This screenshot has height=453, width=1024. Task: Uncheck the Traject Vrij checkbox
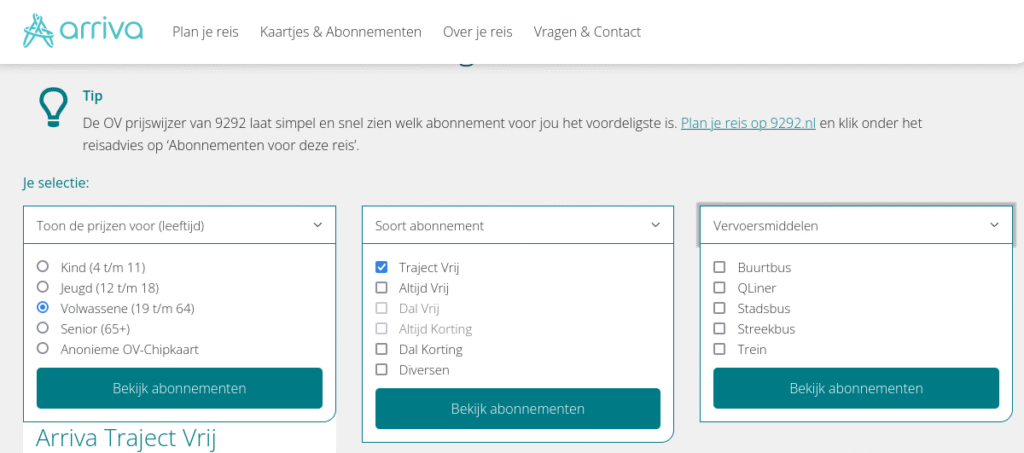click(x=381, y=267)
